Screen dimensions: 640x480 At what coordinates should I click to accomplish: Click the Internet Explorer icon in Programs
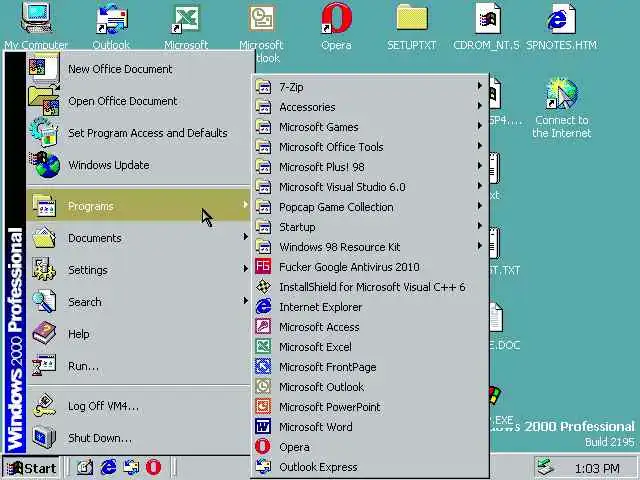pyautogui.click(x=263, y=307)
